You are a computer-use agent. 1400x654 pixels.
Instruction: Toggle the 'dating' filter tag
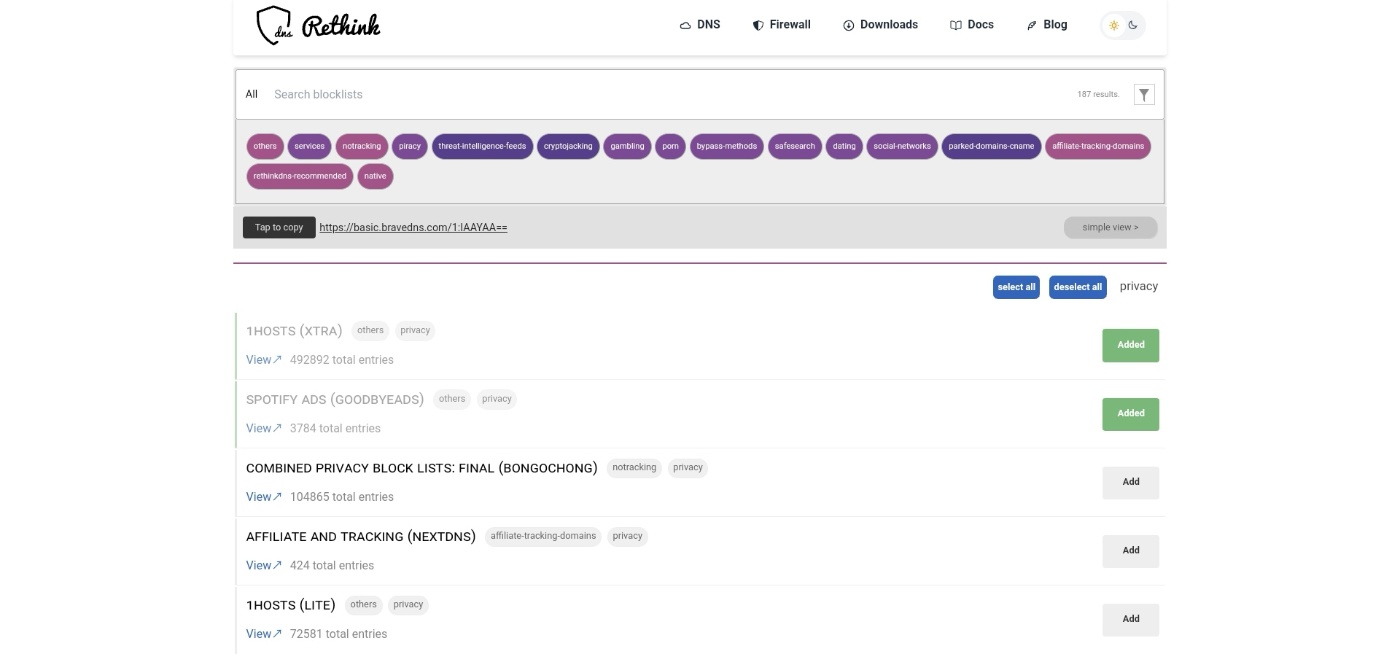[844, 146]
